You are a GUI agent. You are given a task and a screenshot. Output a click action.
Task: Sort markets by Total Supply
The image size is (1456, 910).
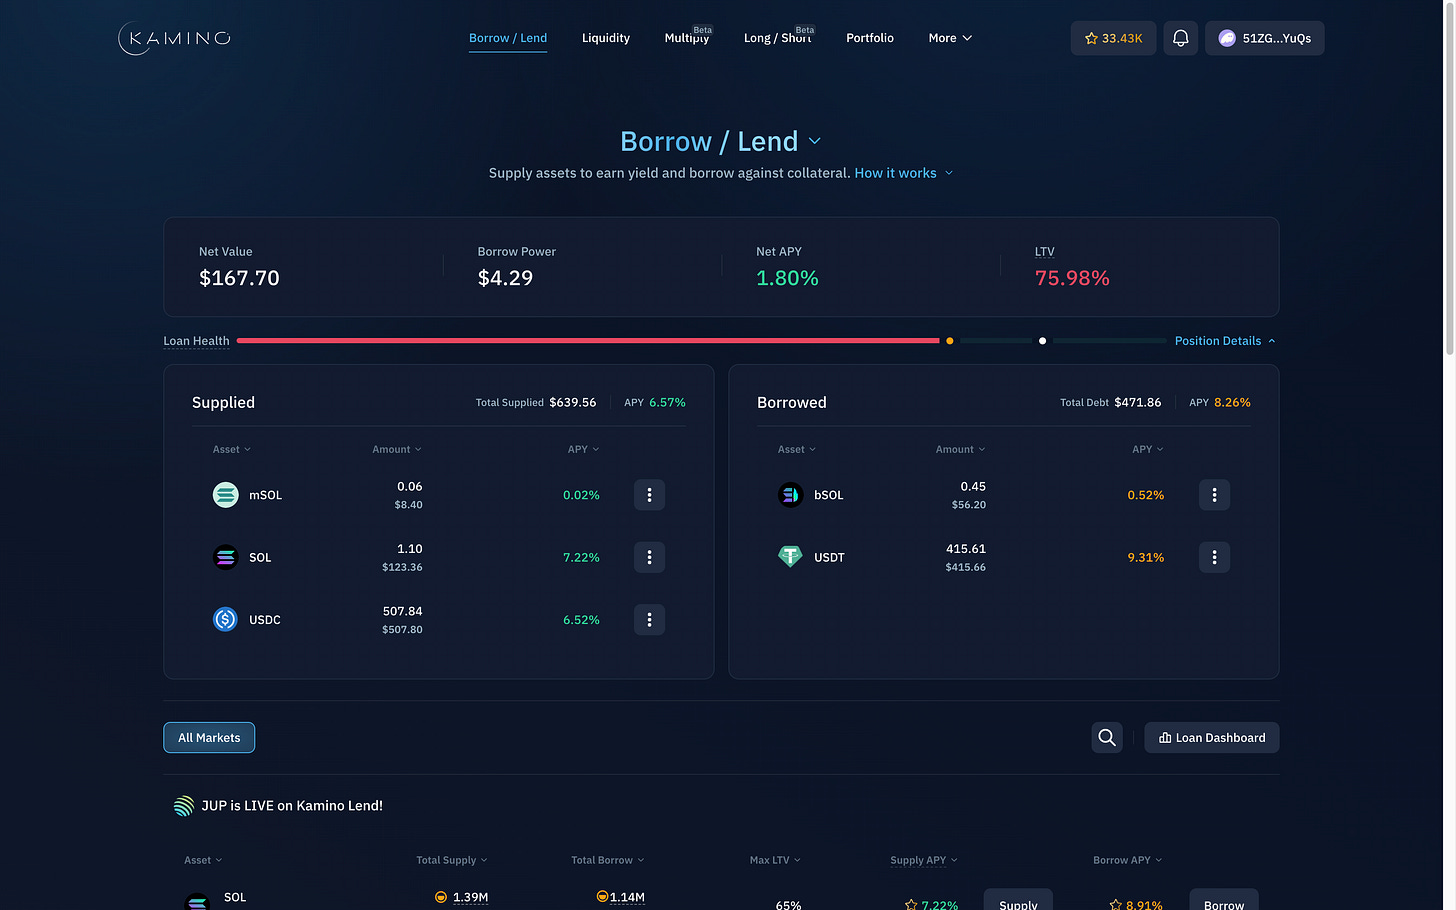point(452,860)
